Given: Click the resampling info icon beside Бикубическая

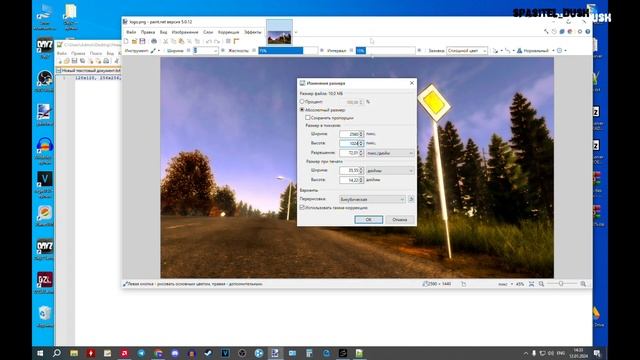Looking at the screenshot, I should [411, 199].
